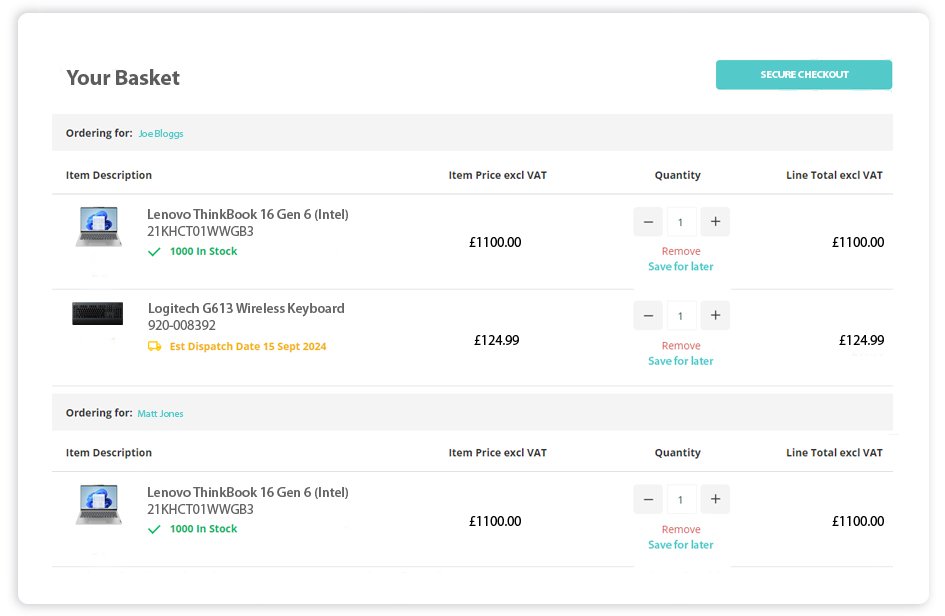
Task: Click the delivery truck icon beside Est Dispatch Date
Action: 154,347
